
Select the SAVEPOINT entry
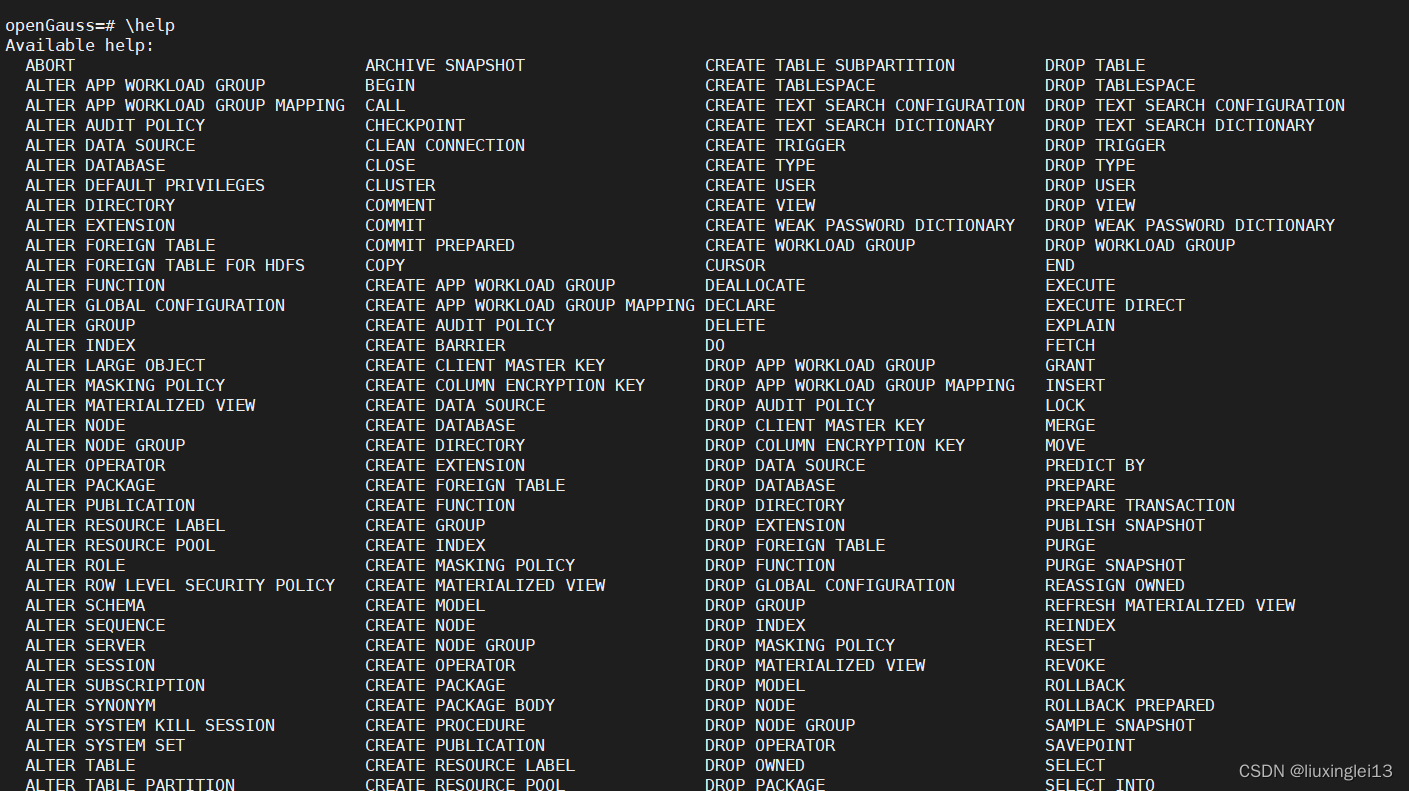(1089, 745)
